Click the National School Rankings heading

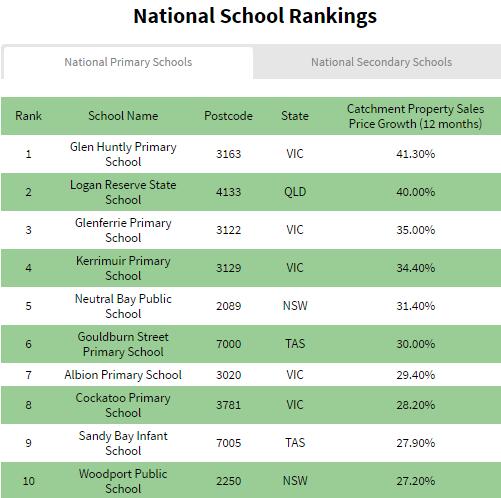pyautogui.click(x=255, y=17)
